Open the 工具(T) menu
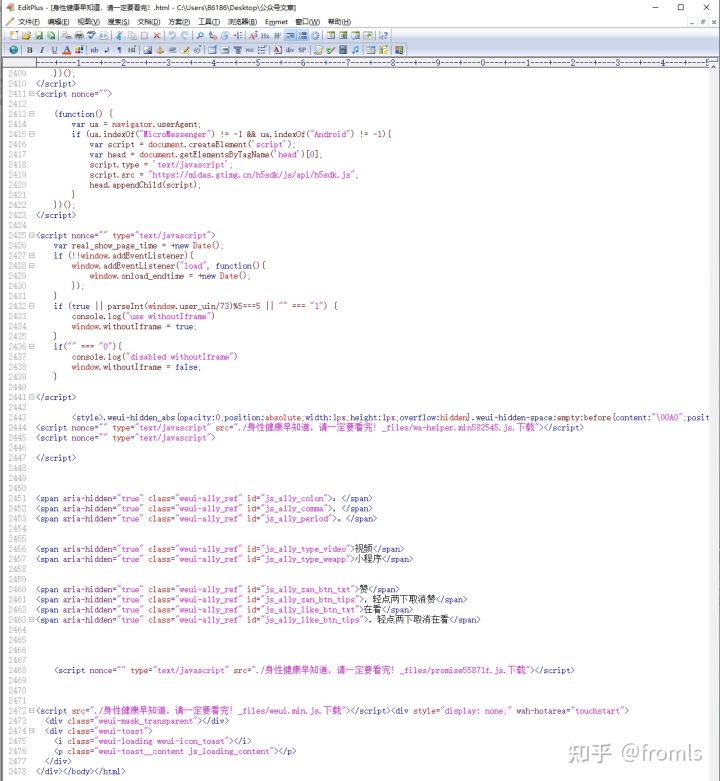720x781 pixels. (x=209, y=21)
